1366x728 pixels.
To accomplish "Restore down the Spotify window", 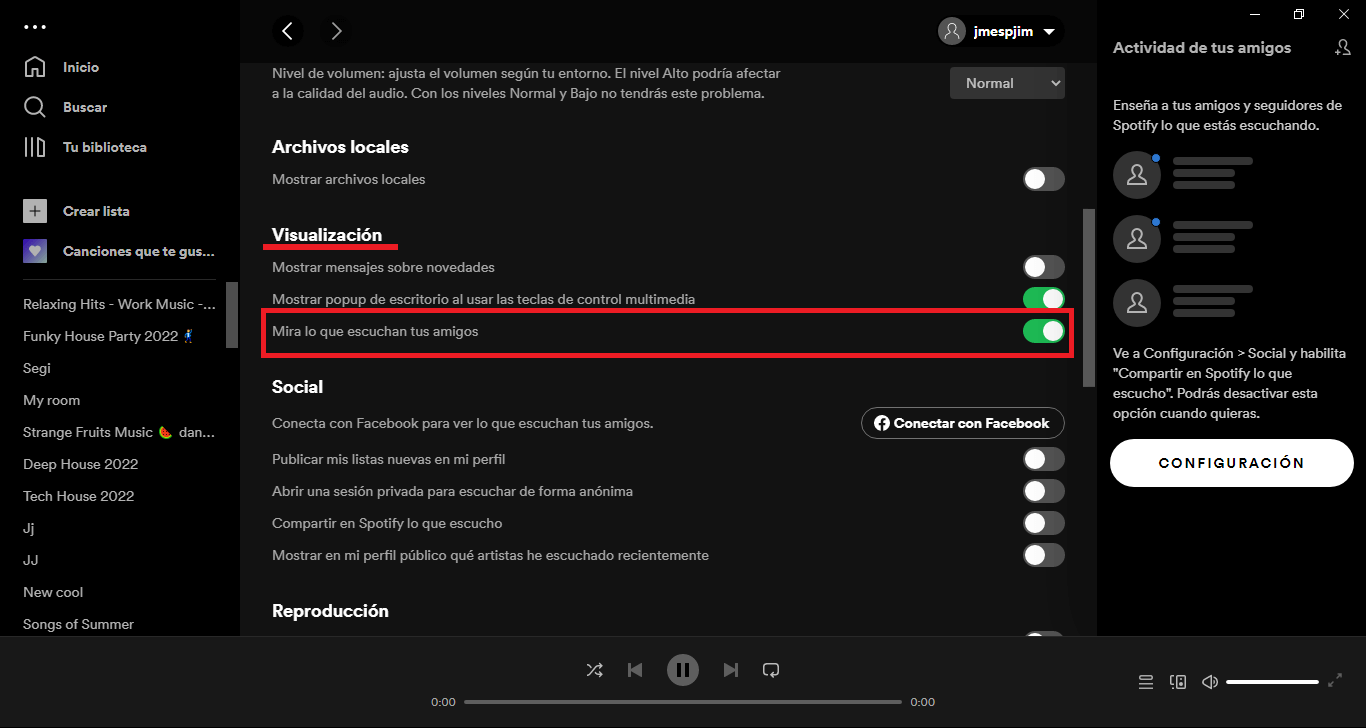I will (x=1299, y=14).
